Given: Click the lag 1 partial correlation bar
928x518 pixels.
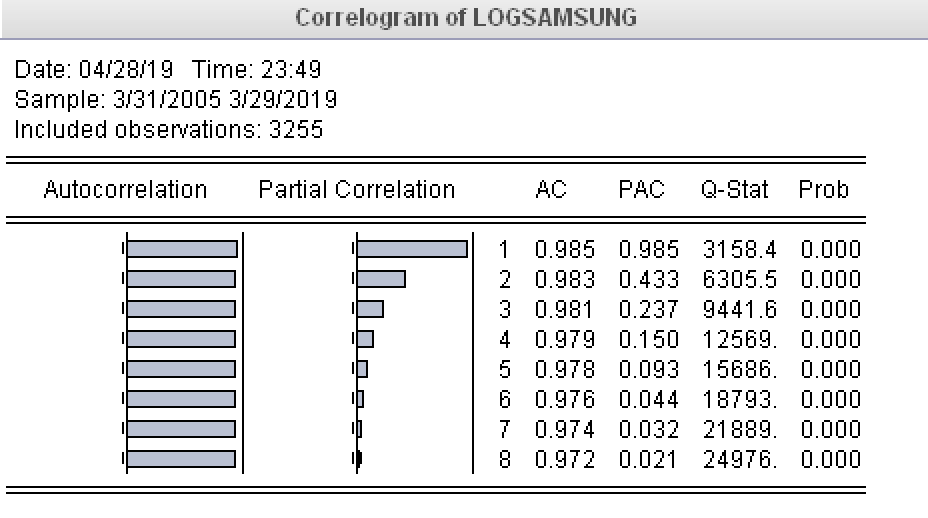Looking at the screenshot, I should [x=411, y=249].
